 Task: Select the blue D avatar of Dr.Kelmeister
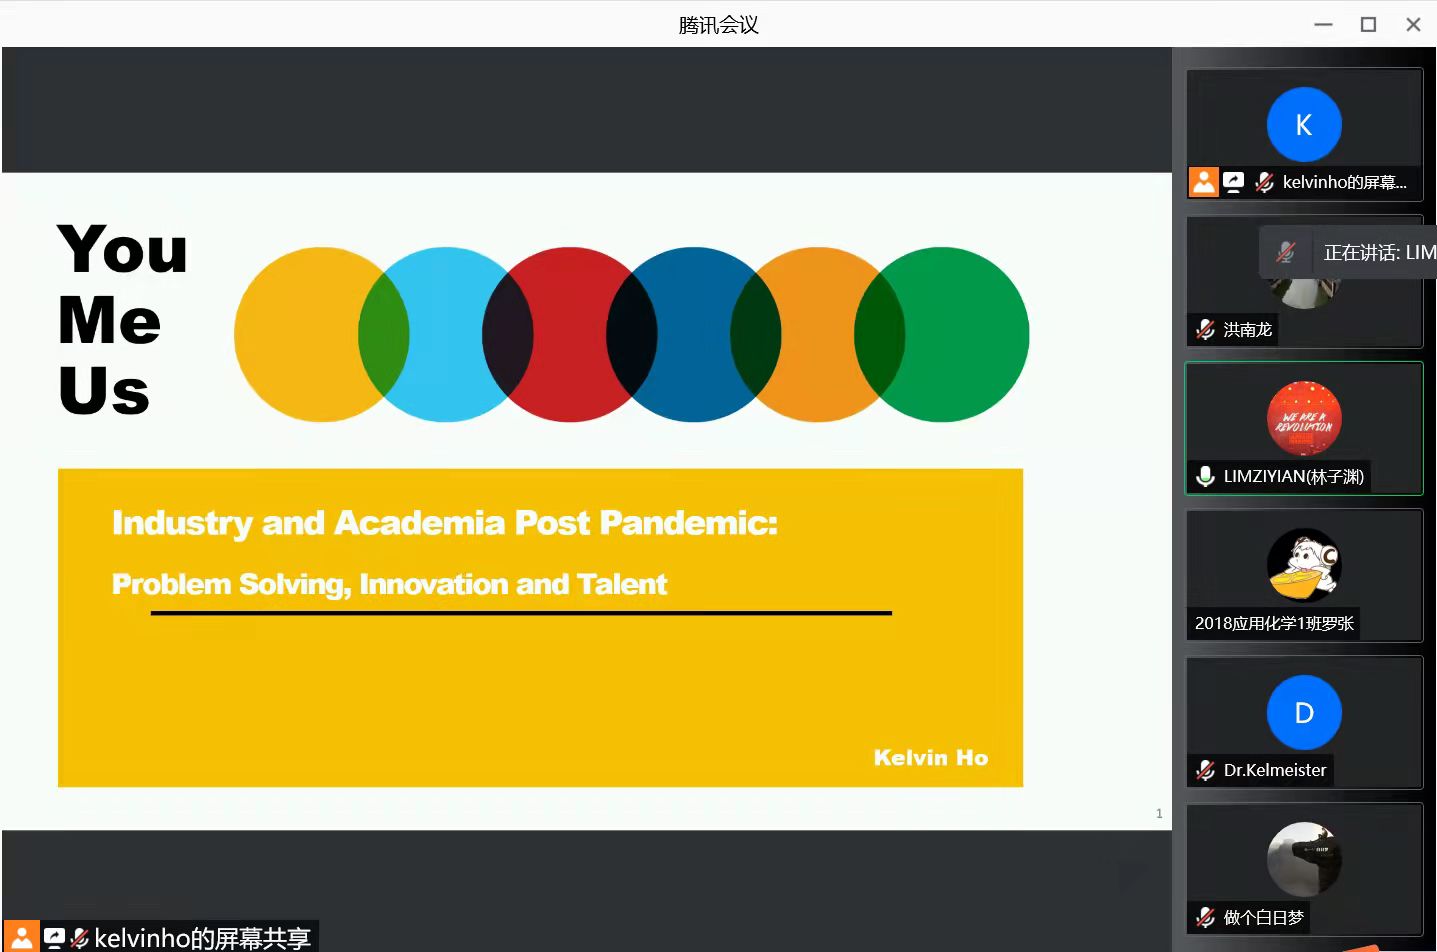[x=1304, y=713]
